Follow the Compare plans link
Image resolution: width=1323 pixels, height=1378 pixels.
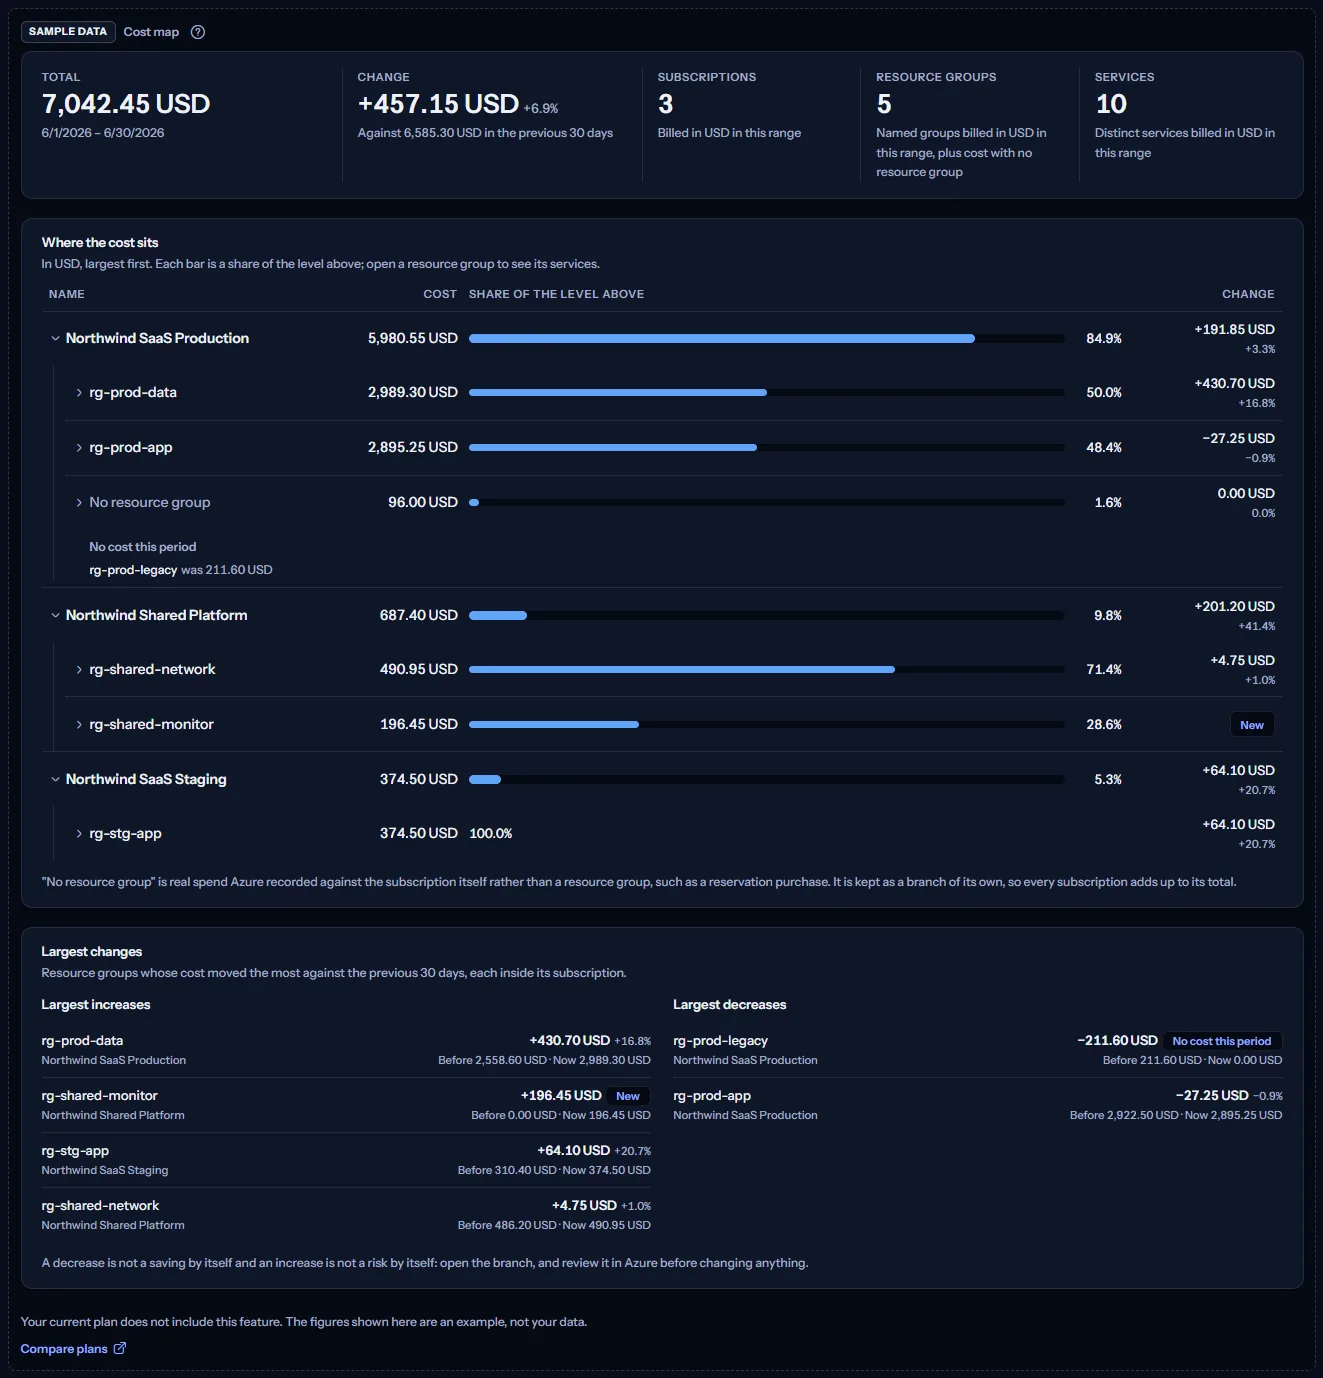point(73,1349)
